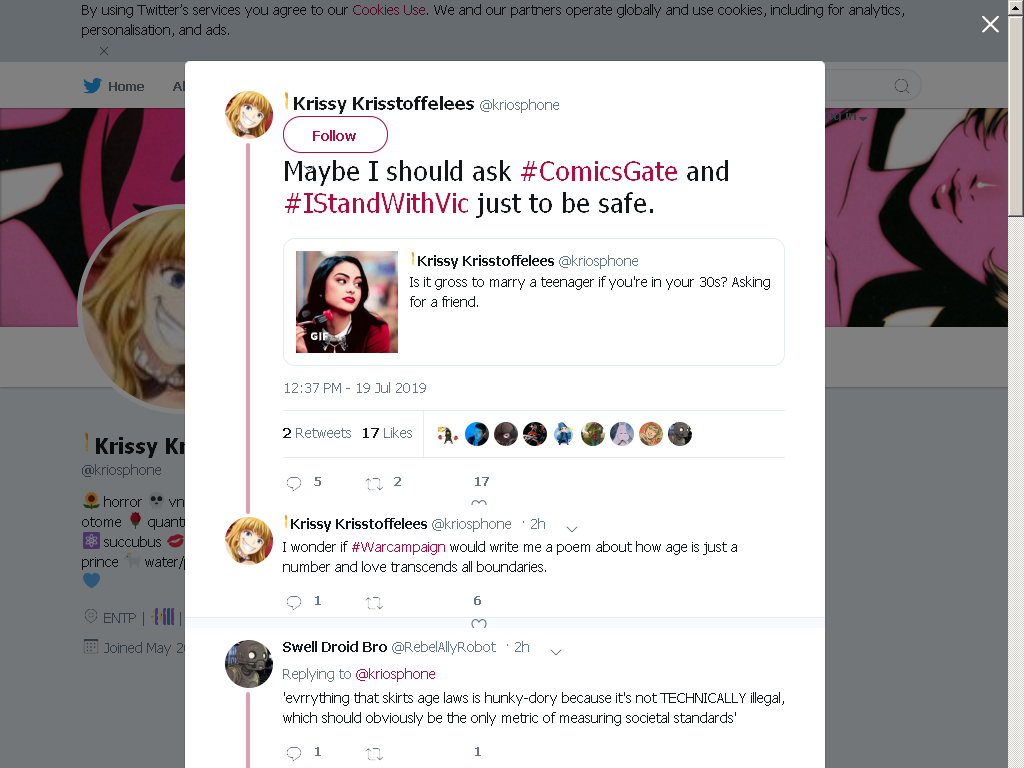
Task: Open the Cookies Use policy link
Action: [389, 10]
